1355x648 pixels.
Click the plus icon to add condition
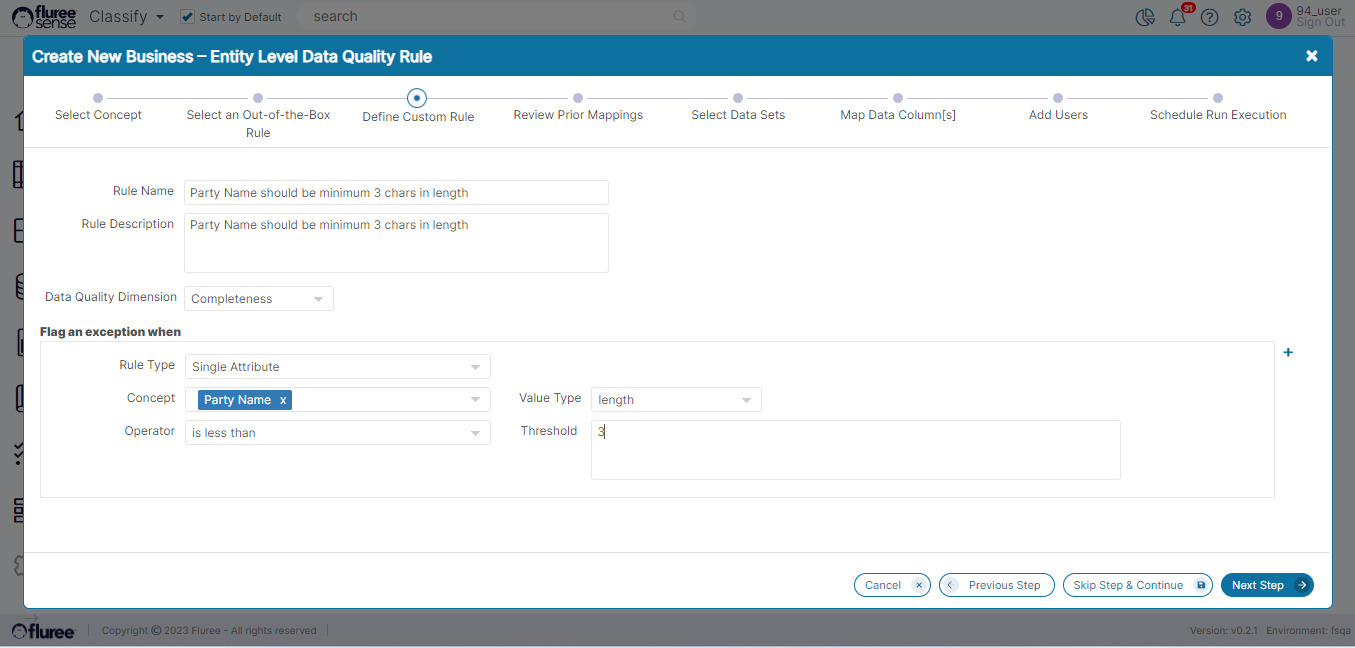pos(1288,352)
